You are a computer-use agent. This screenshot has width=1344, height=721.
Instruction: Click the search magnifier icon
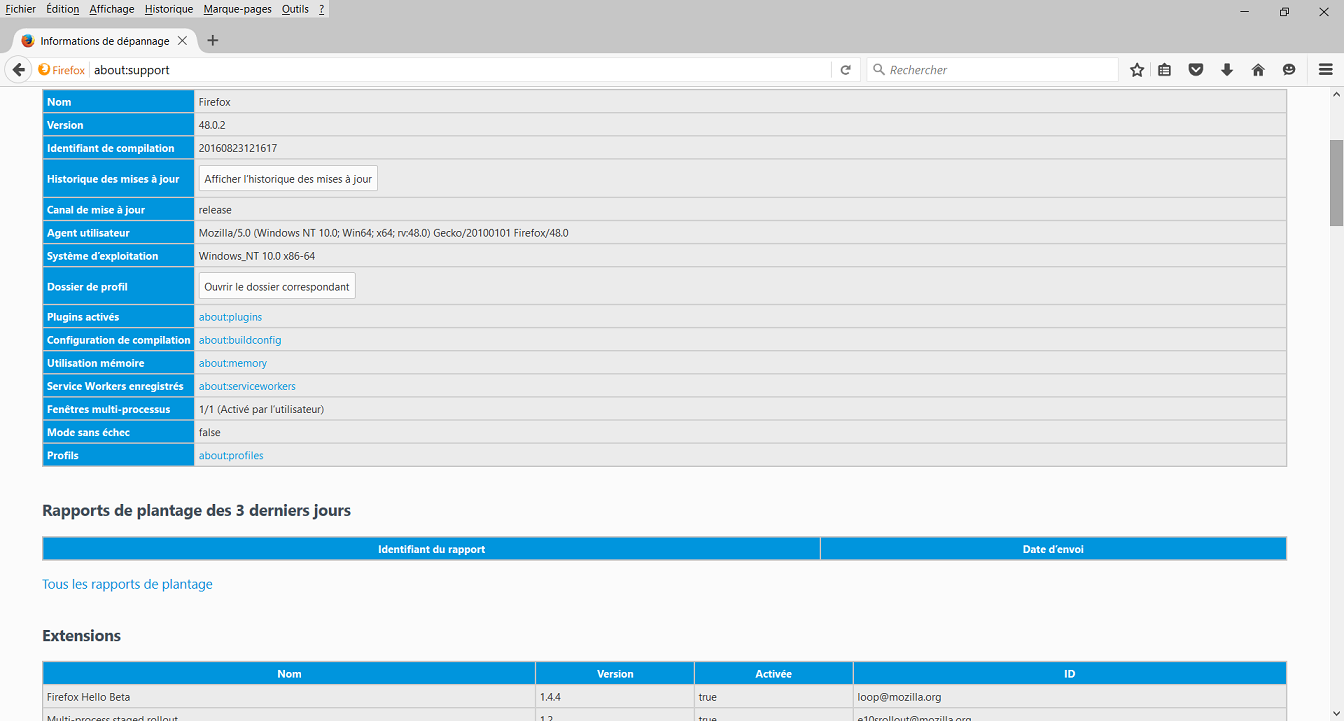[x=879, y=70]
